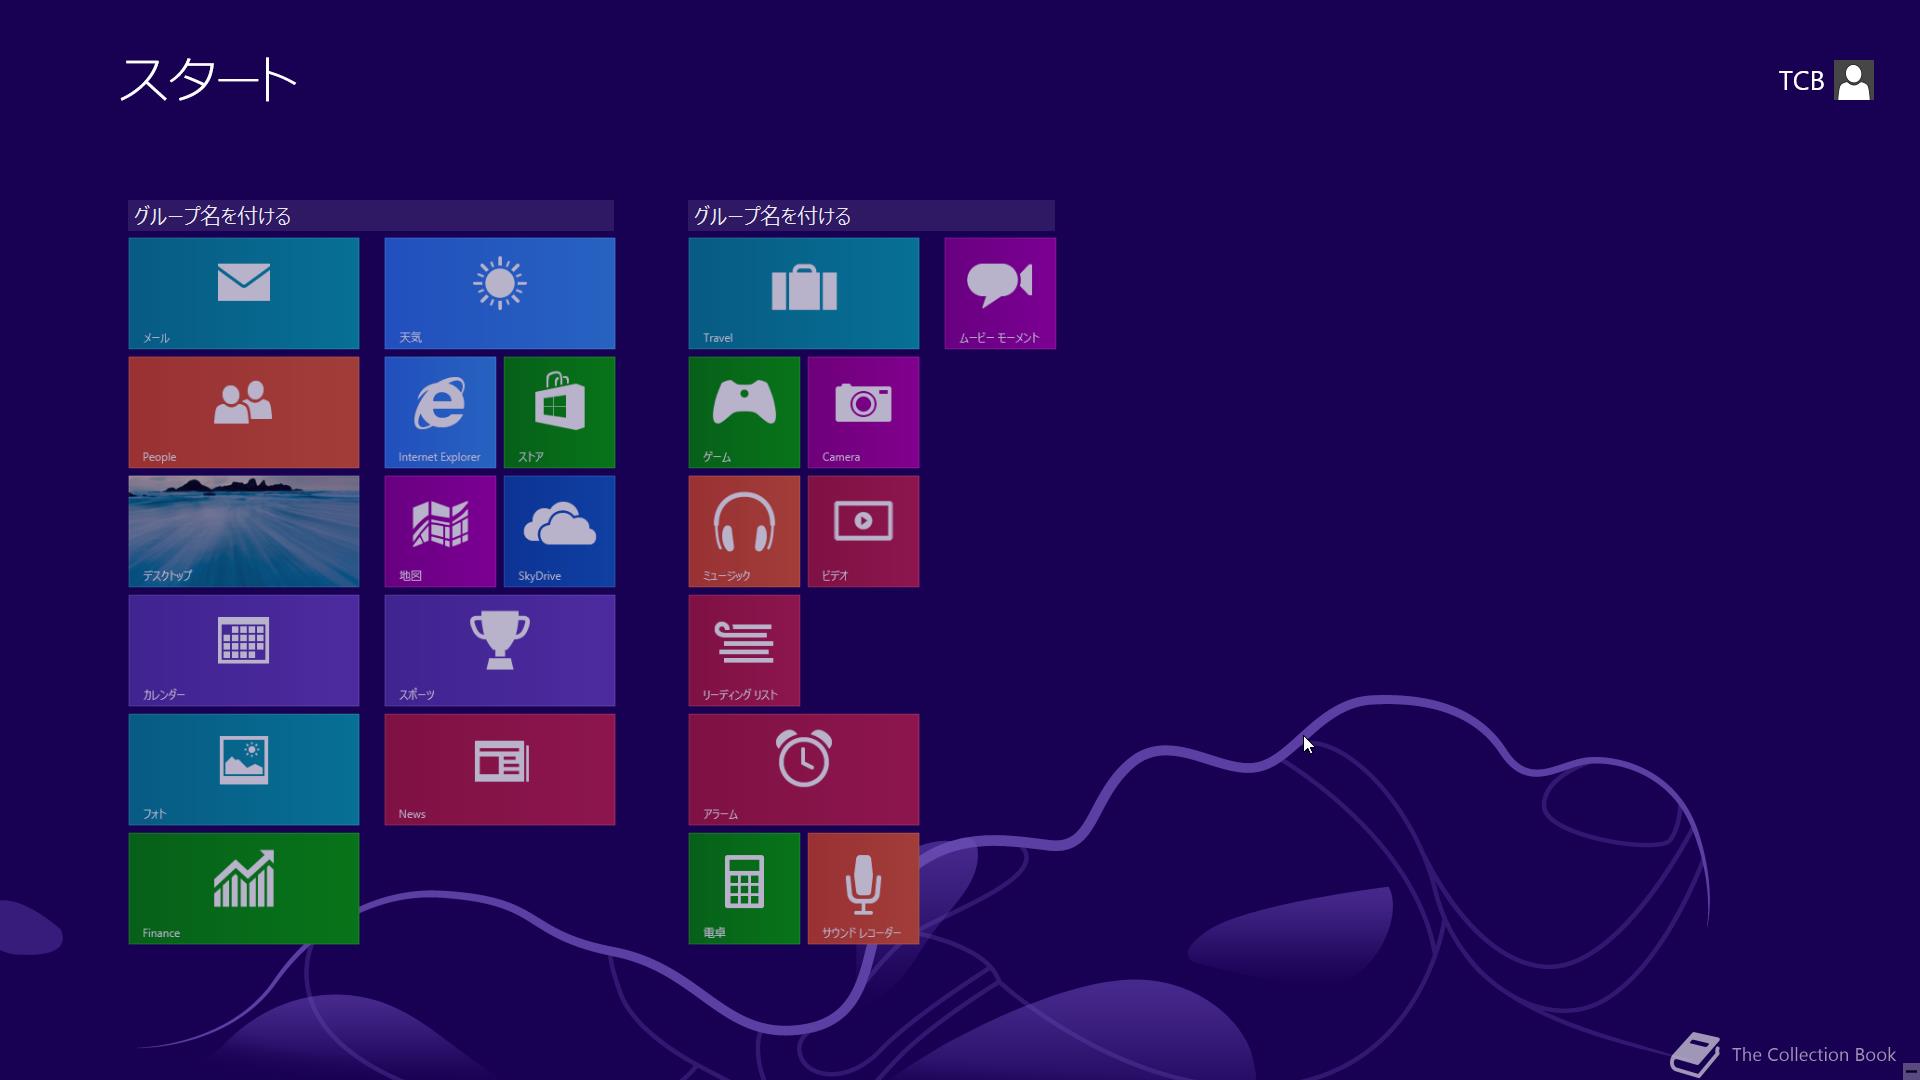1920x1080 pixels.
Task: Open the TCB user account menu
Action: pyautogui.click(x=1825, y=80)
